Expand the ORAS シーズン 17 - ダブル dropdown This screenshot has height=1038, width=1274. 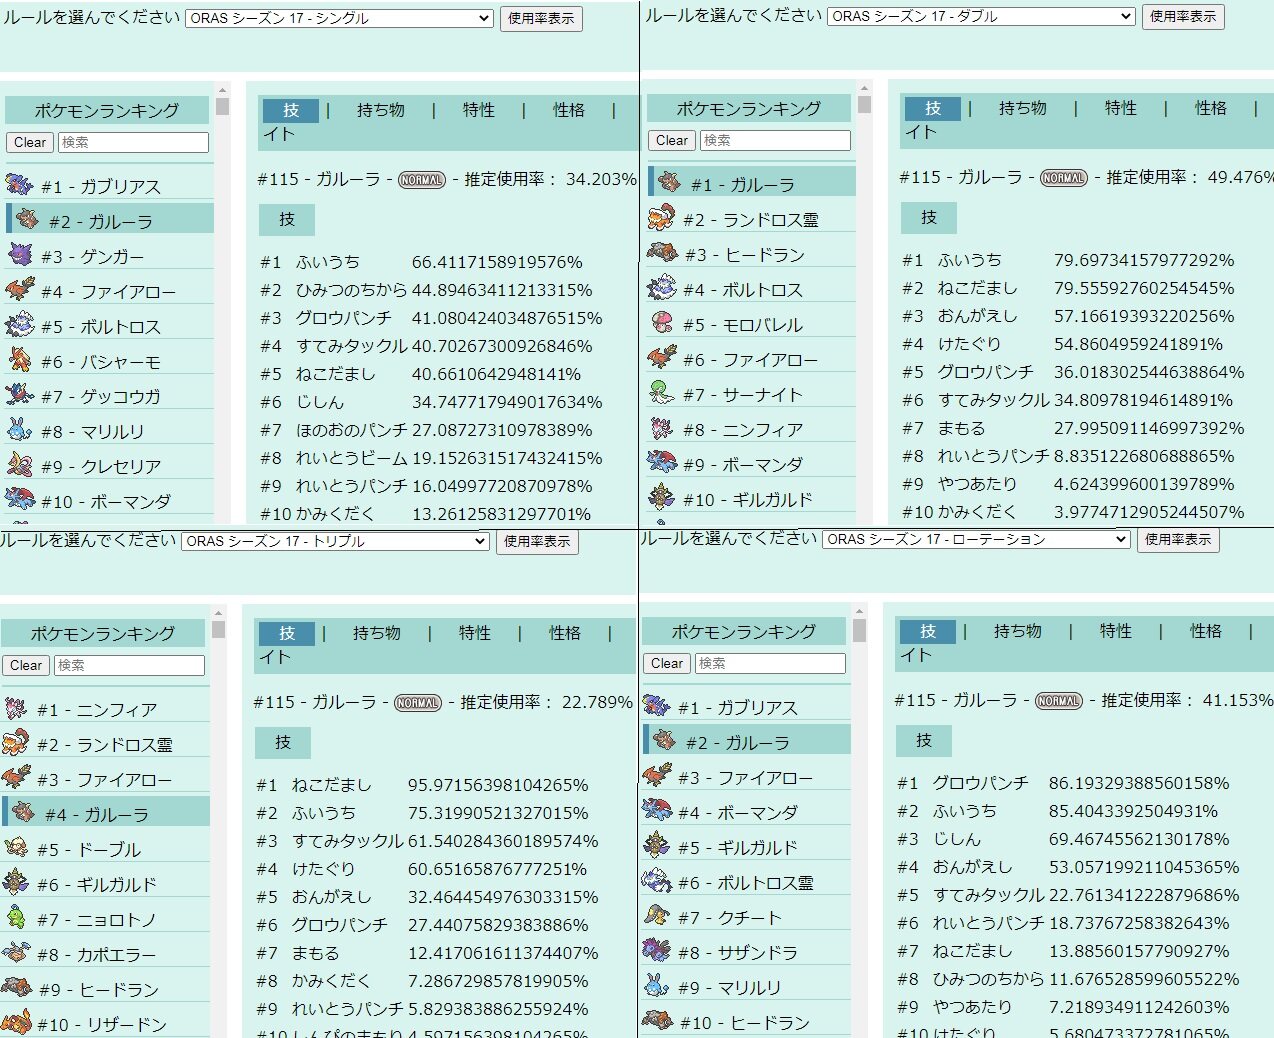[x=980, y=16]
